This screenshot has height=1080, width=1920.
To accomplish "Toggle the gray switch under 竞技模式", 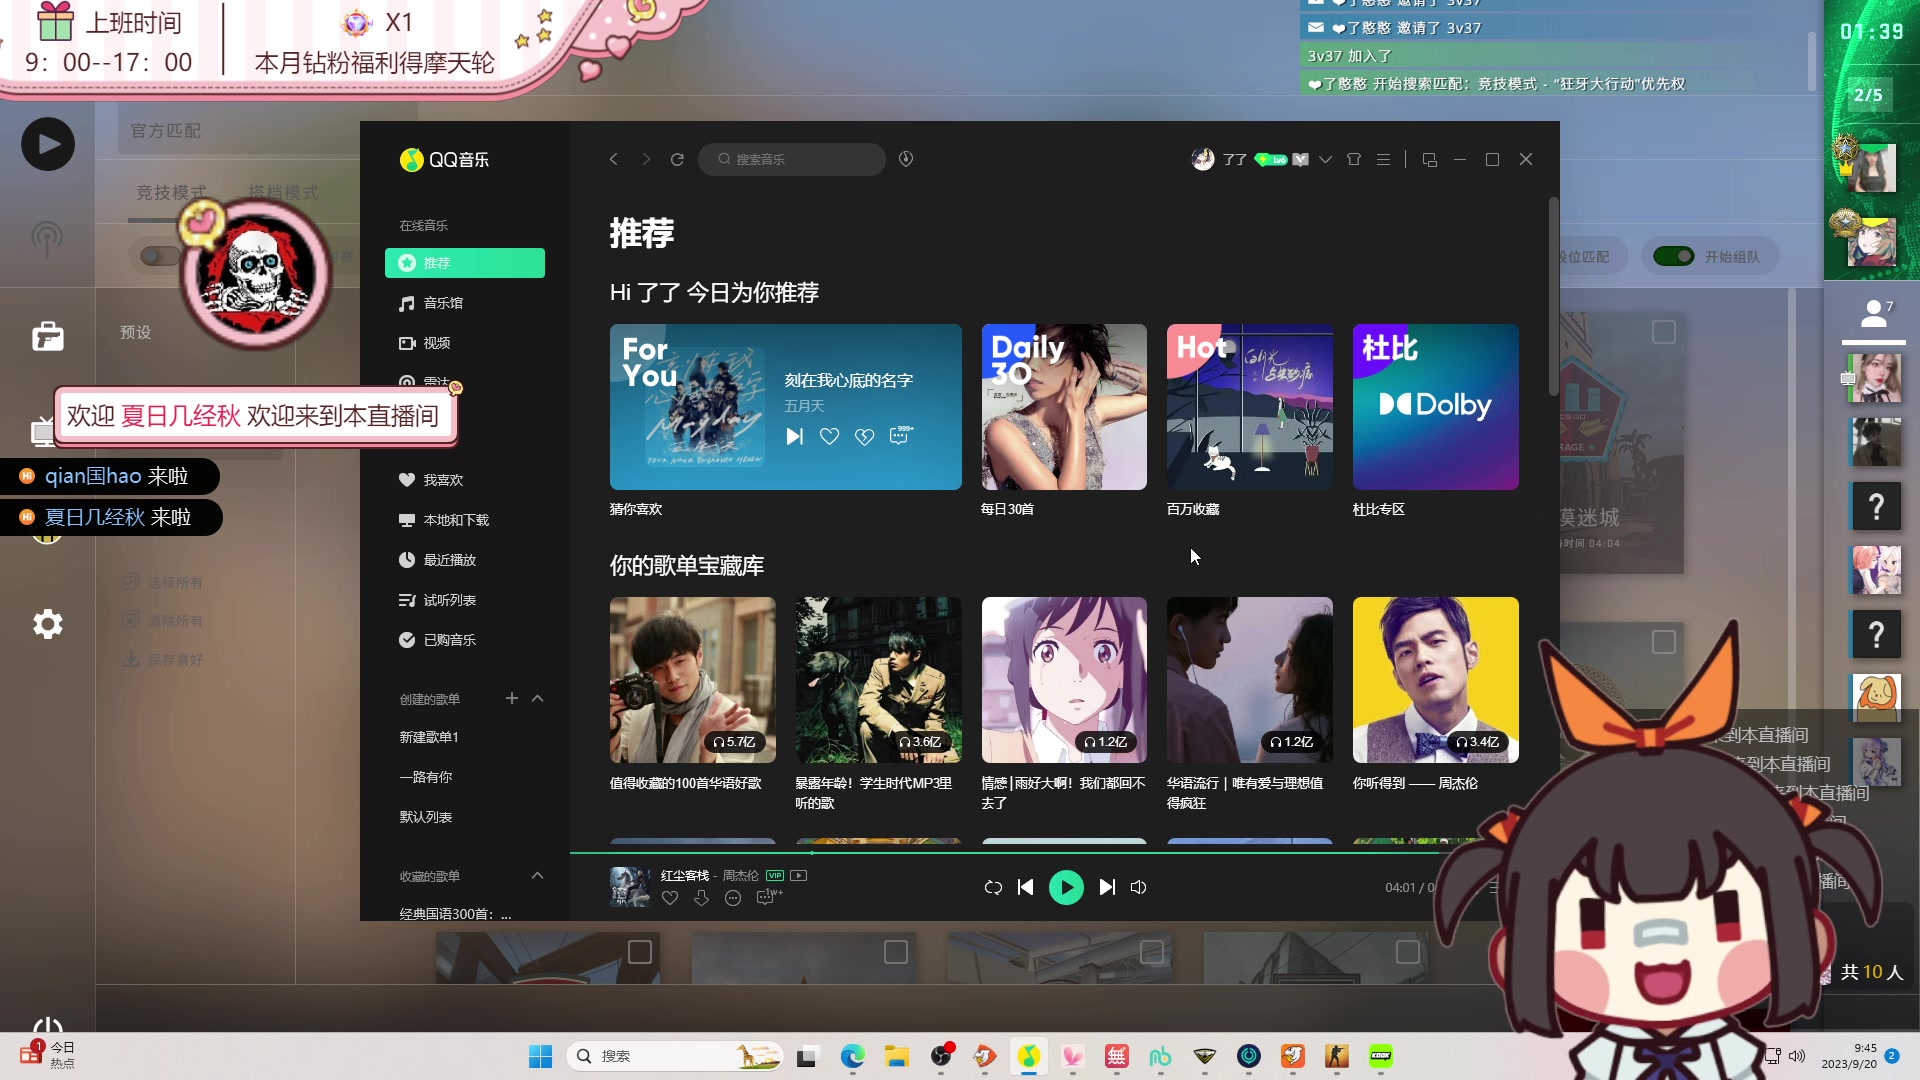I will pyautogui.click(x=158, y=256).
